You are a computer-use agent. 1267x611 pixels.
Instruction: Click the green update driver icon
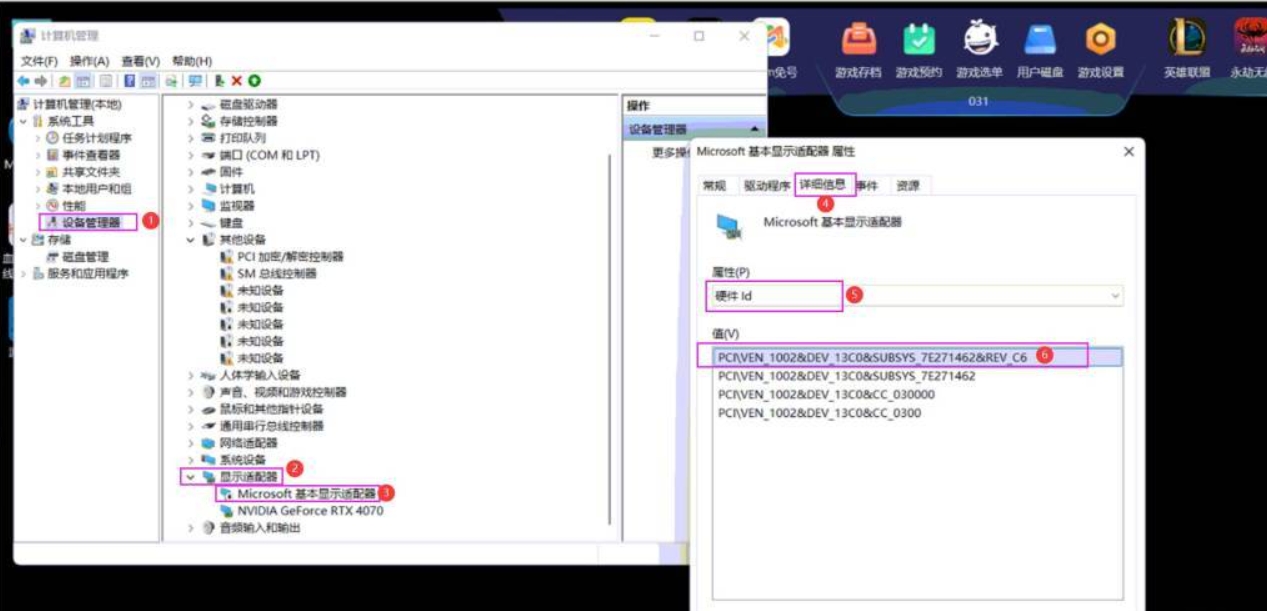[254, 81]
